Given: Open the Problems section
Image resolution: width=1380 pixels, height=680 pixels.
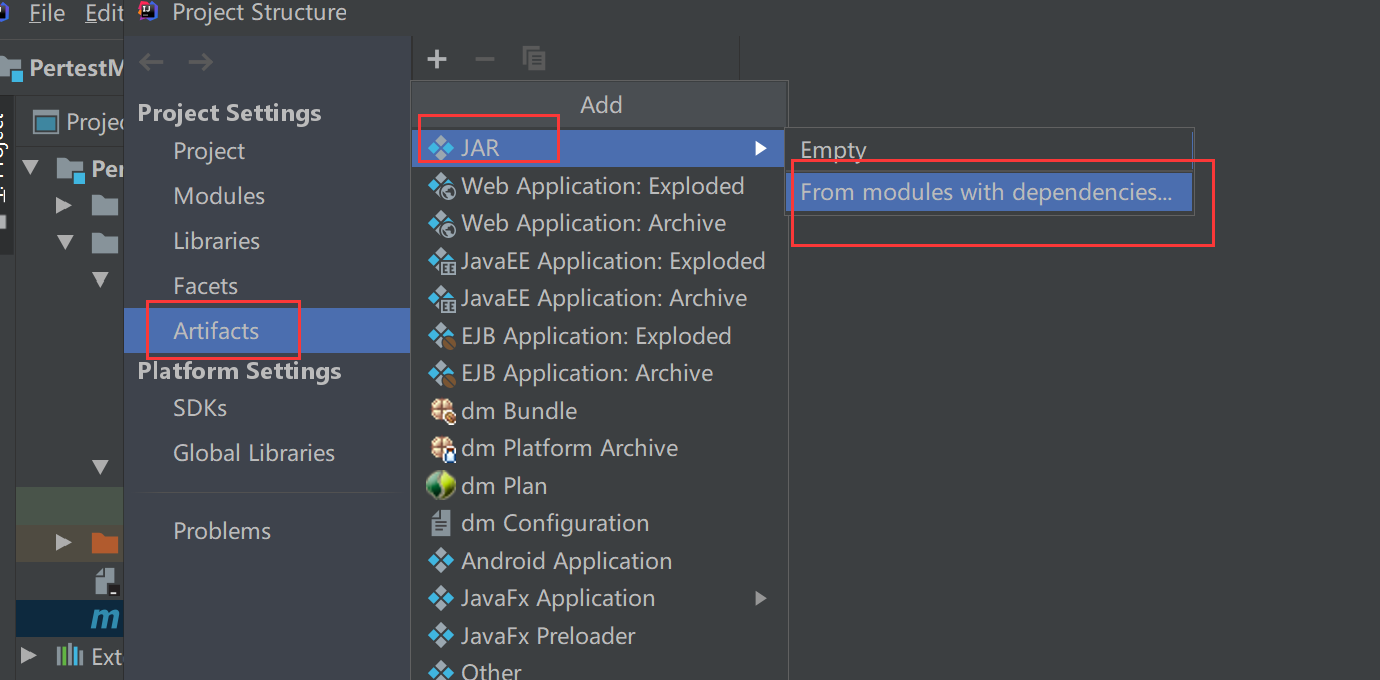Looking at the screenshot, I should (222, 531).
